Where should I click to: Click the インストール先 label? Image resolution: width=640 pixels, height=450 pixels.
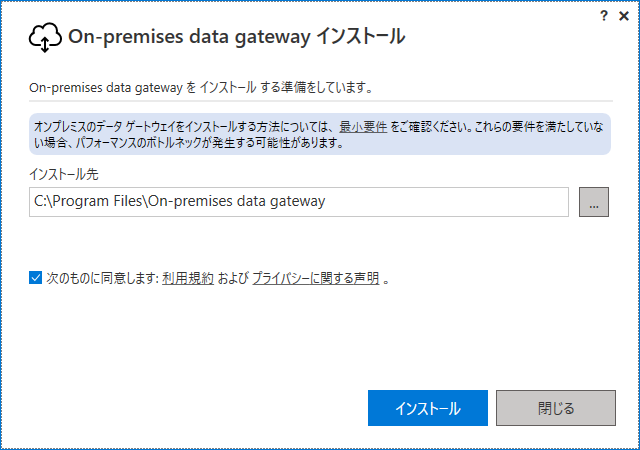(64, 174)
